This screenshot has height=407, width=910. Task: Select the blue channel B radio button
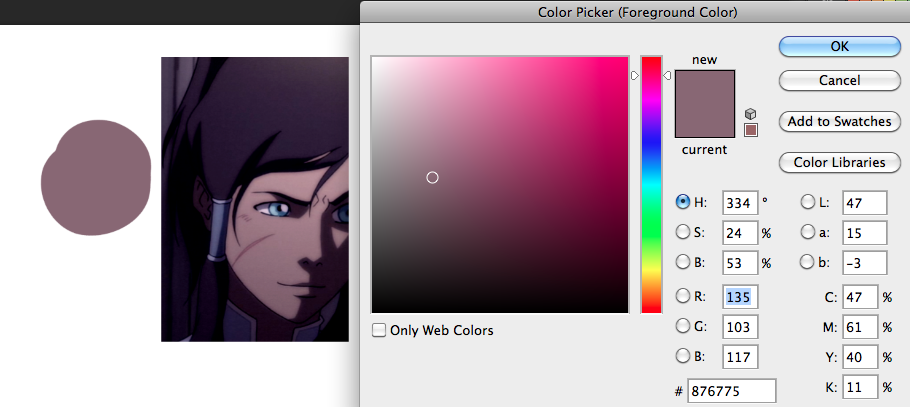click(682, 356)
